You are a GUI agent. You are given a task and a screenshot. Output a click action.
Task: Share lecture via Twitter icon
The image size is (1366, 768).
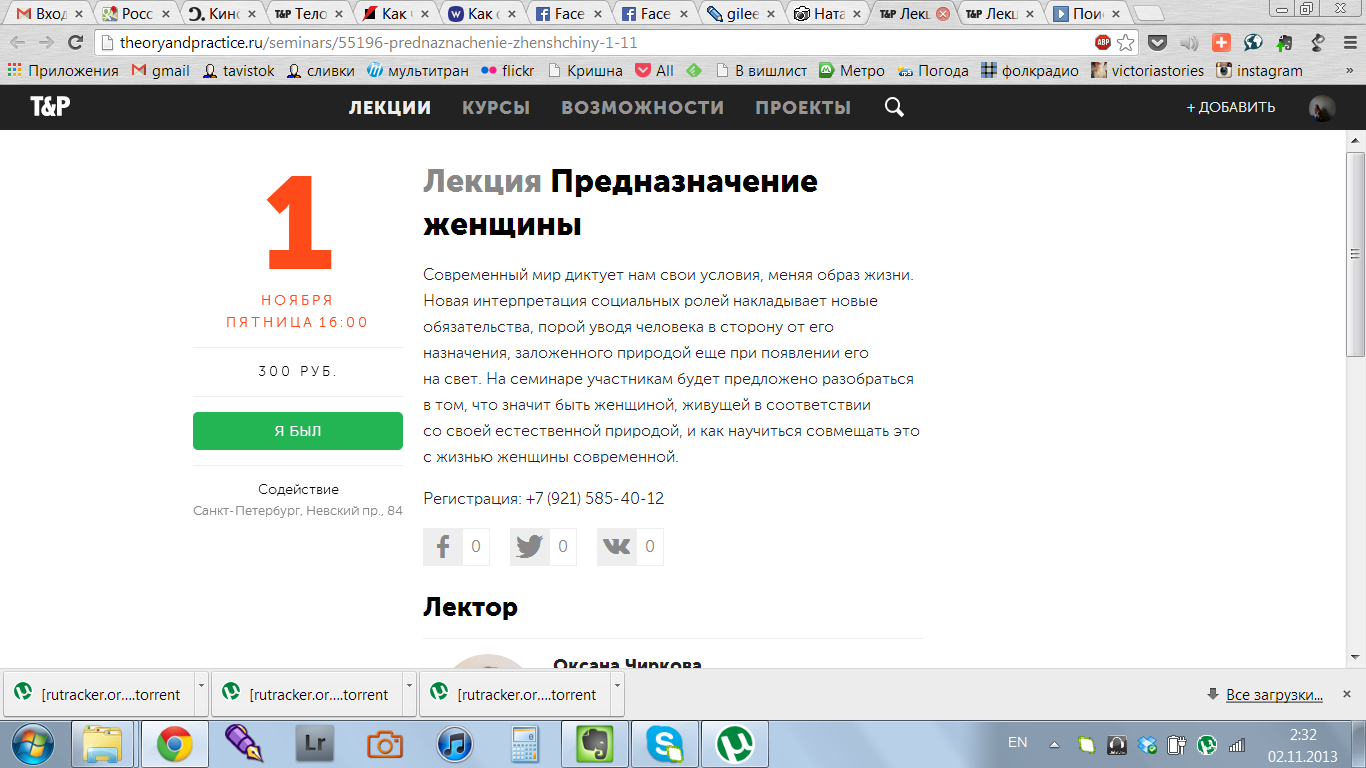pos(529,547)
